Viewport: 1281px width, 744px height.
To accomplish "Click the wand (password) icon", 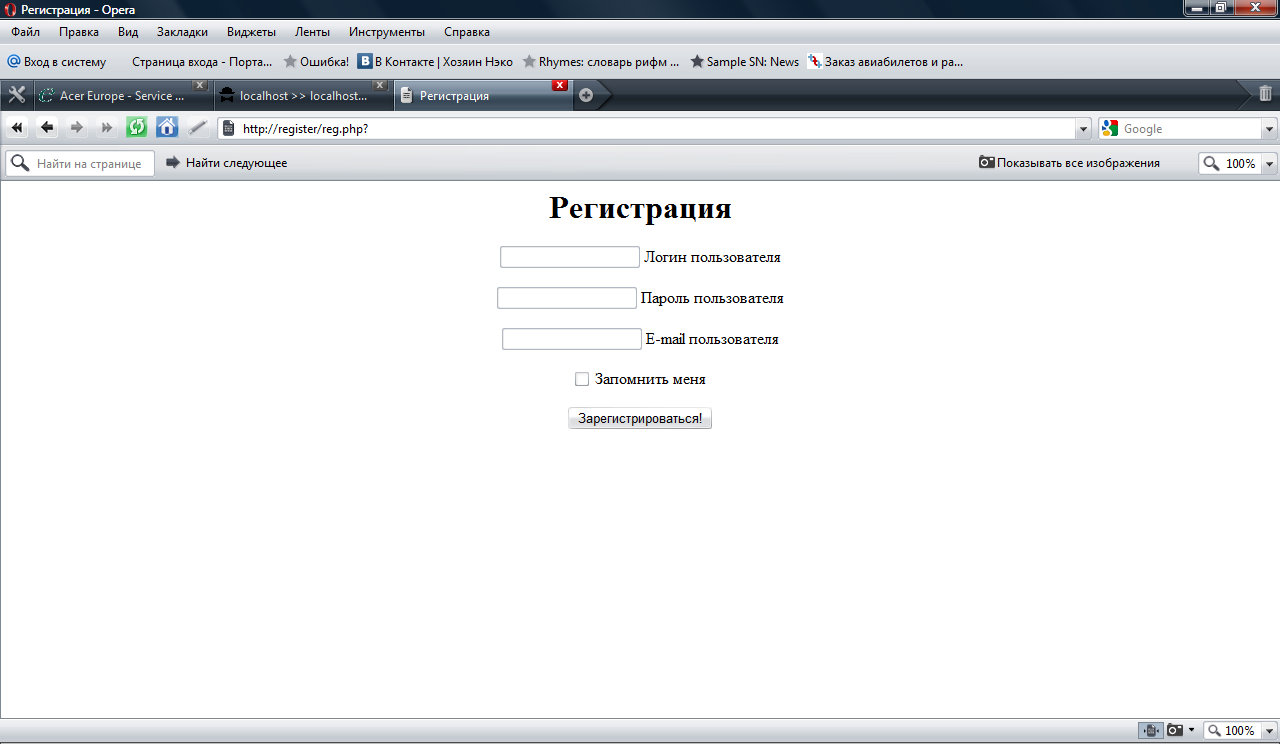I will [198, 128].
